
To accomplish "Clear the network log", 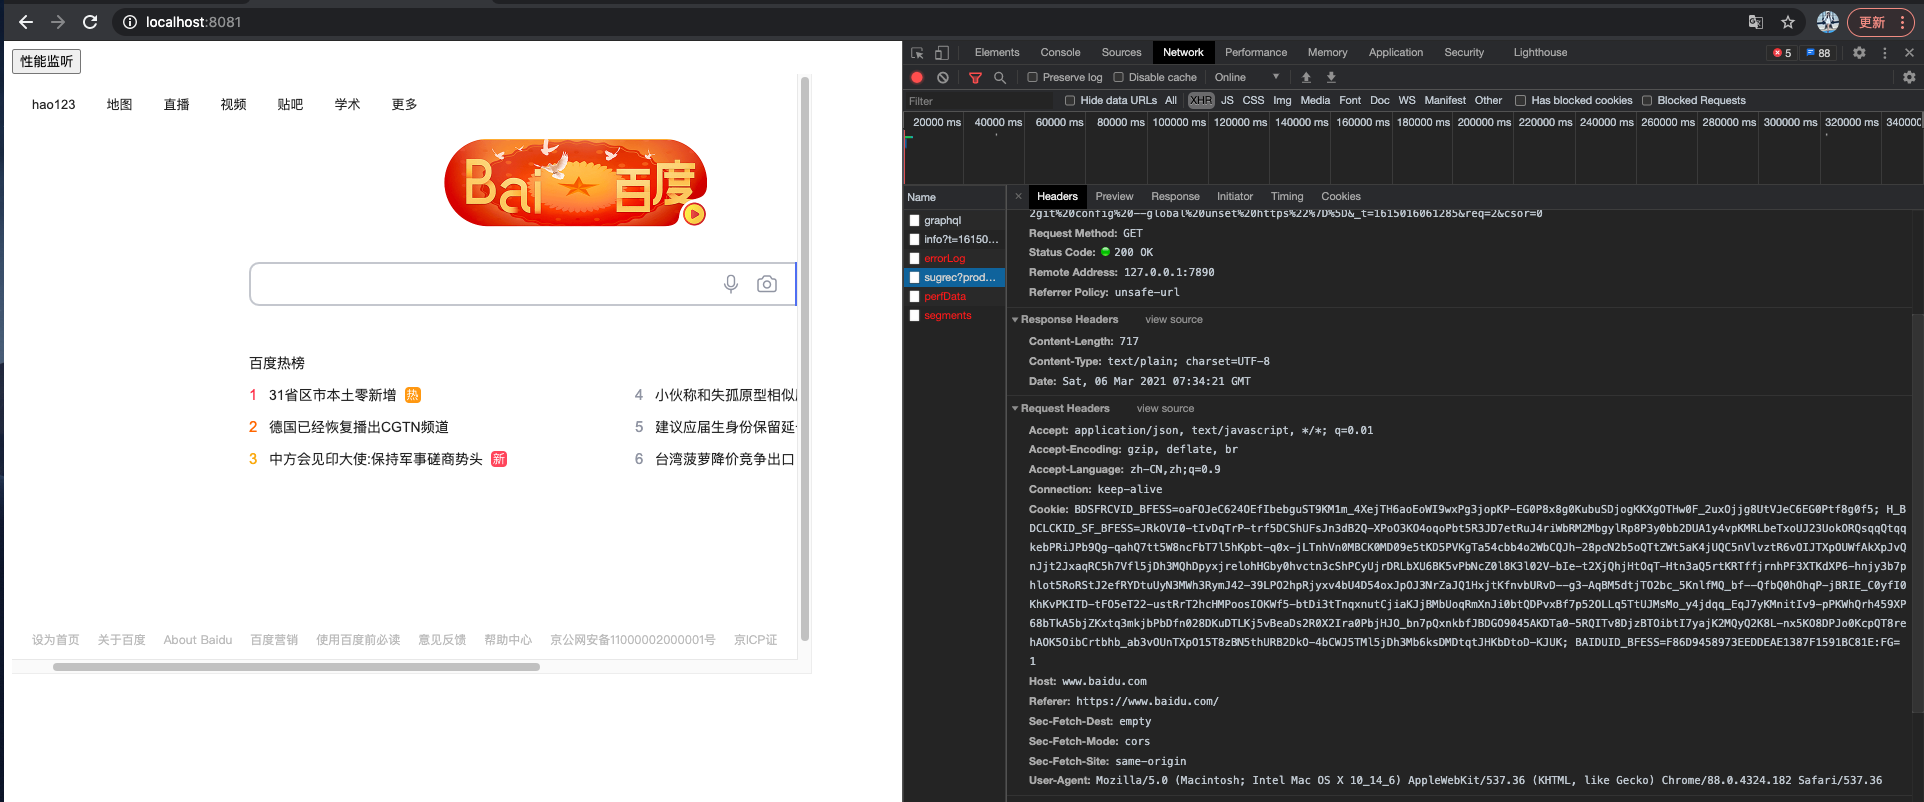I will click(x=942, y=77).
